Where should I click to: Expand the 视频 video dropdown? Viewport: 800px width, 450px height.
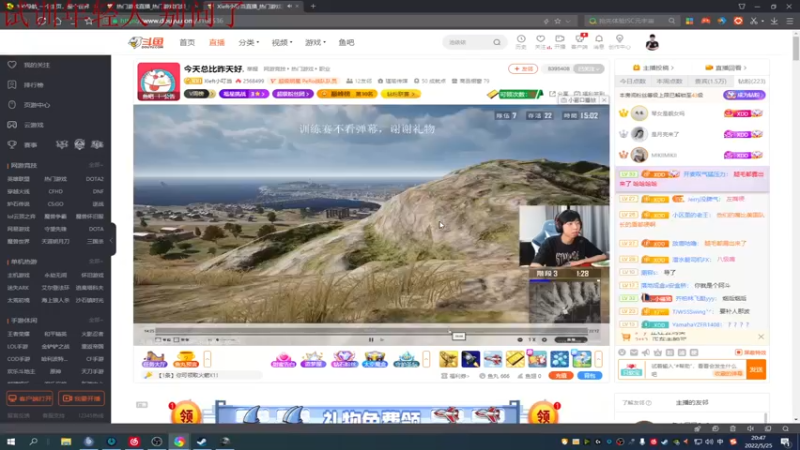(282, 43)
